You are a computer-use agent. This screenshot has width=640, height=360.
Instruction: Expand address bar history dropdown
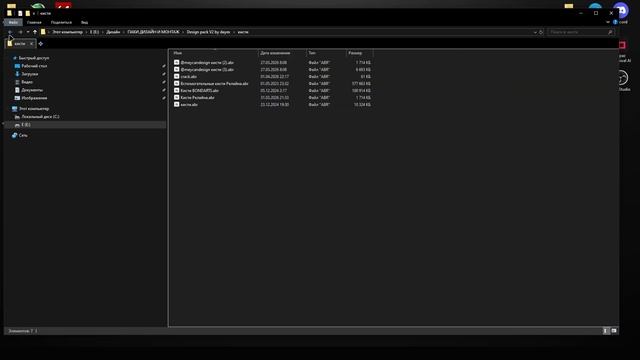point(535,32)
